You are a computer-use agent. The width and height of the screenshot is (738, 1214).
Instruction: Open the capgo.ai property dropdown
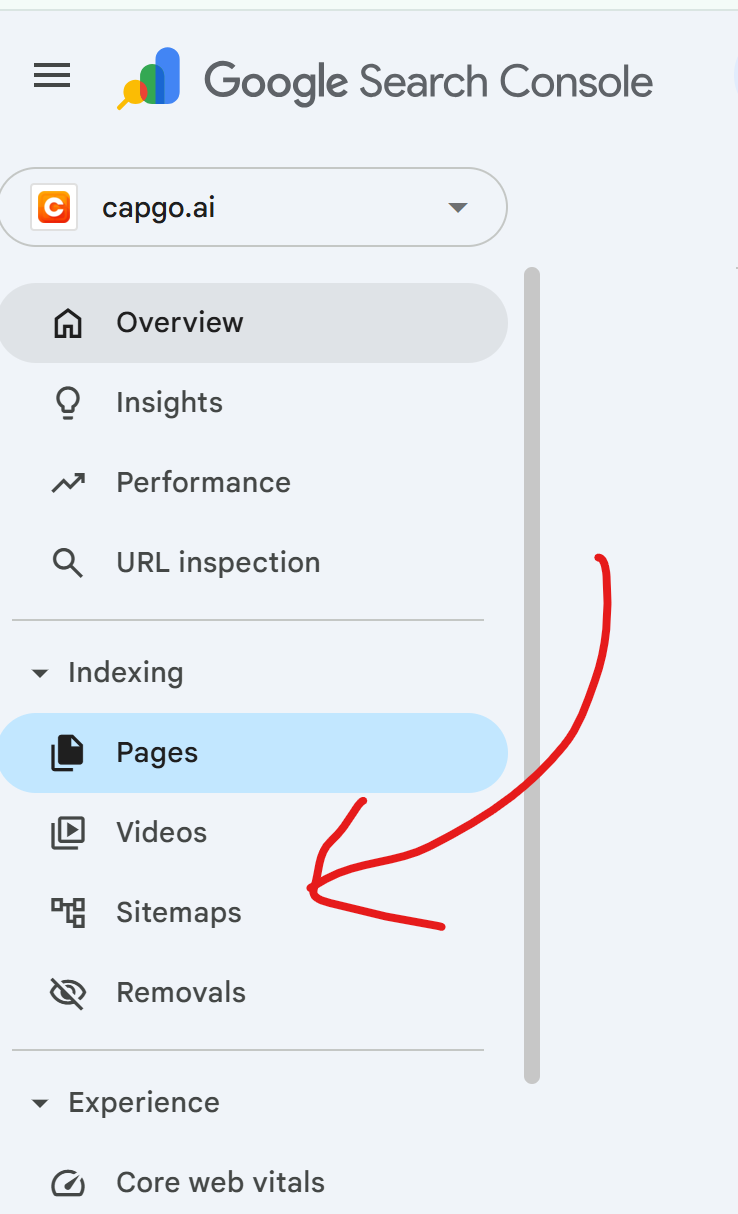tap(457, 208)
